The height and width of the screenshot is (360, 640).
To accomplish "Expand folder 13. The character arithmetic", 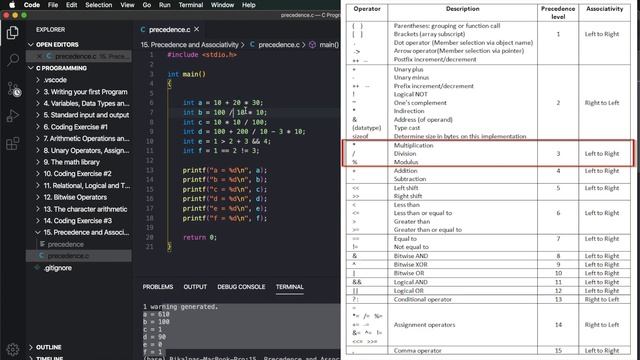I will point(85,209).
